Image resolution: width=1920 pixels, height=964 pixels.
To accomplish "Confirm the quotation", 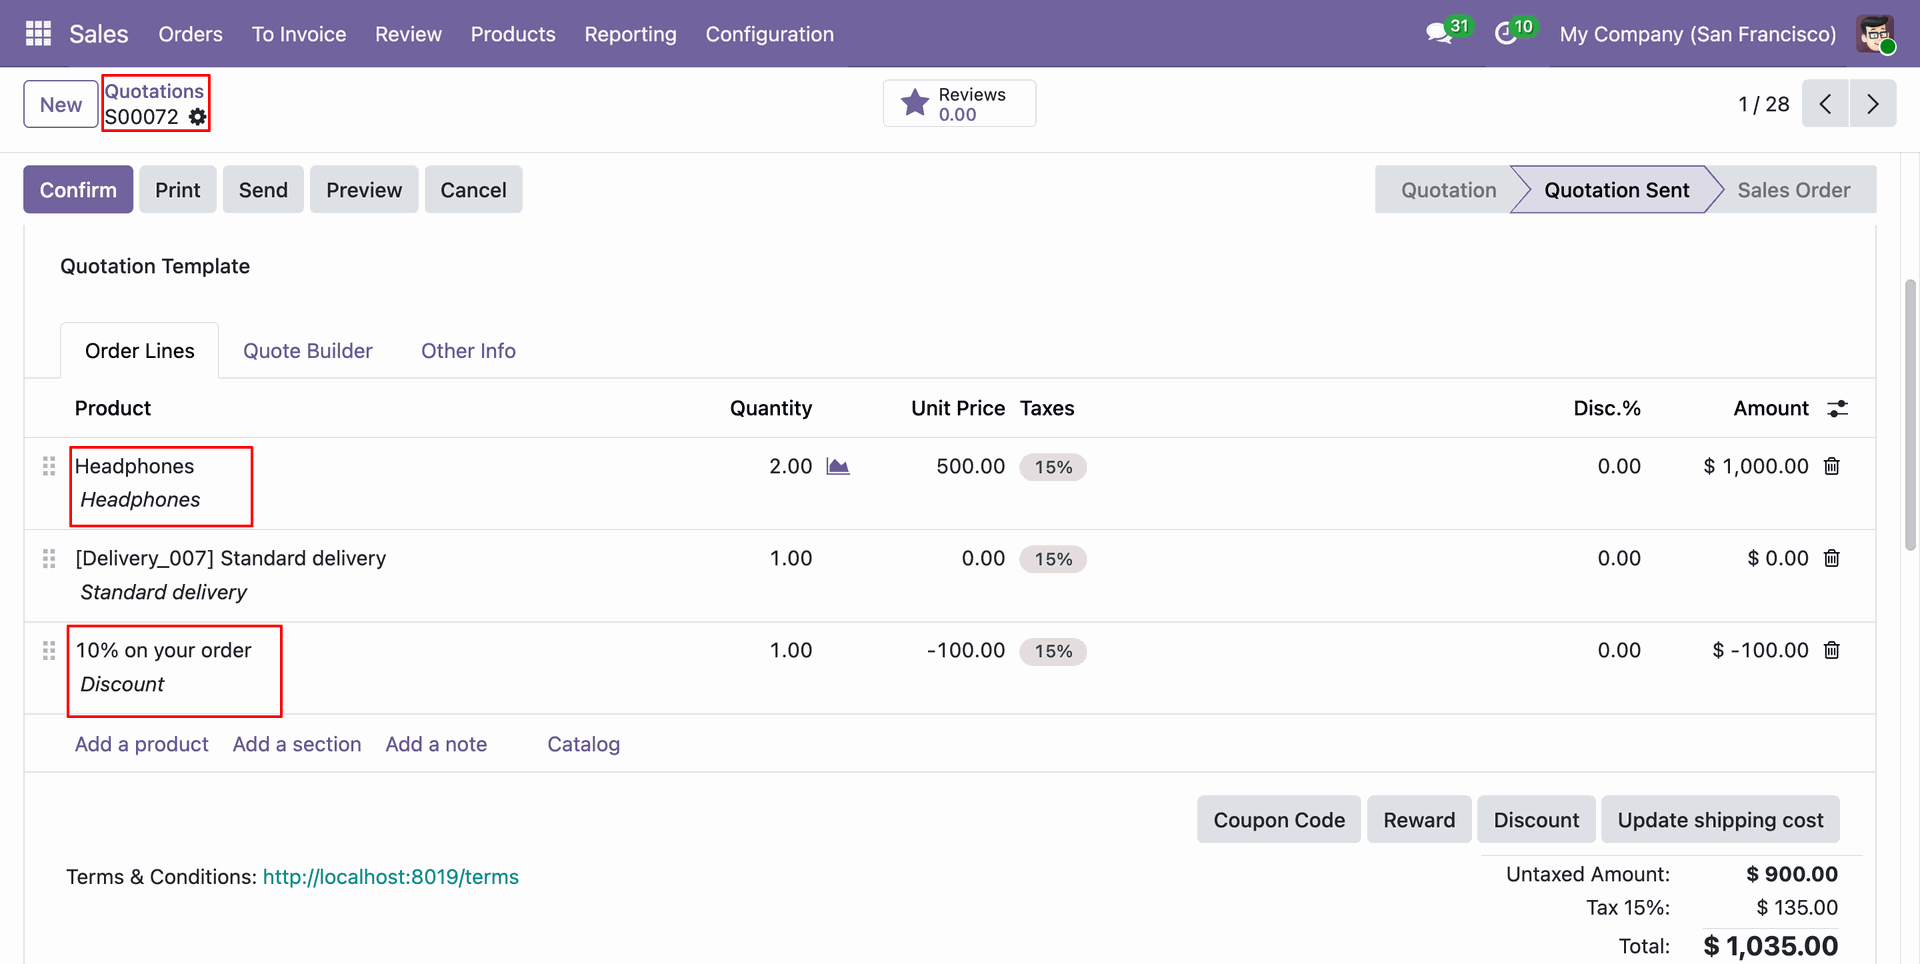I will pyautogui.click(x=78, y=190).
